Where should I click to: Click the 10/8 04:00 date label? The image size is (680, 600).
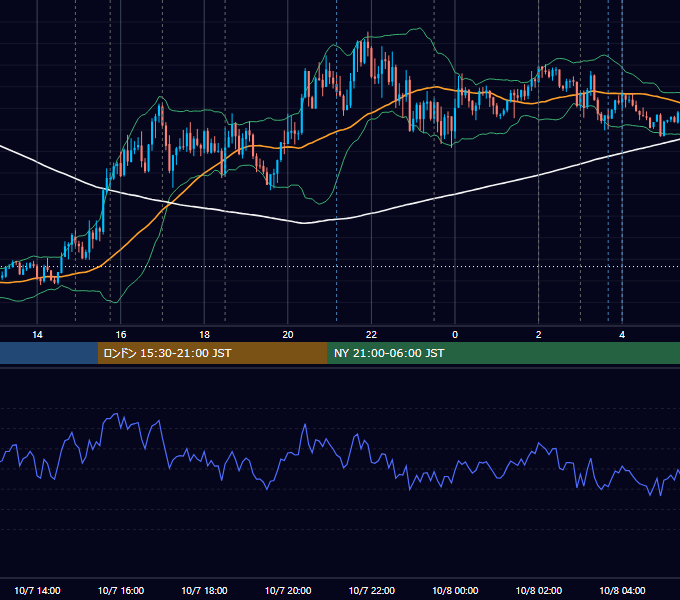622,590
